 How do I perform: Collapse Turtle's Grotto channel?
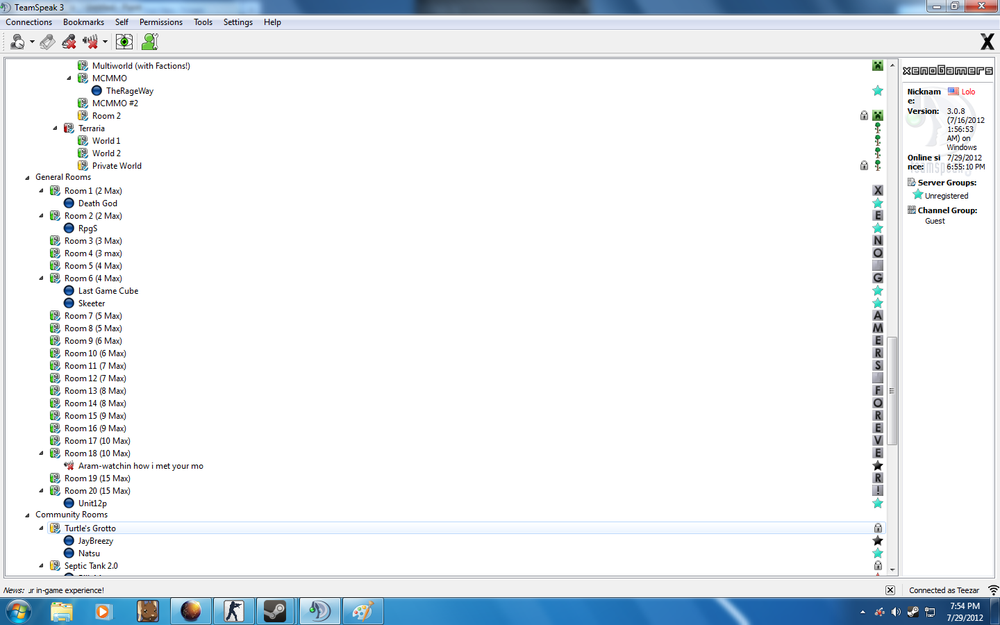coord(41,528)
